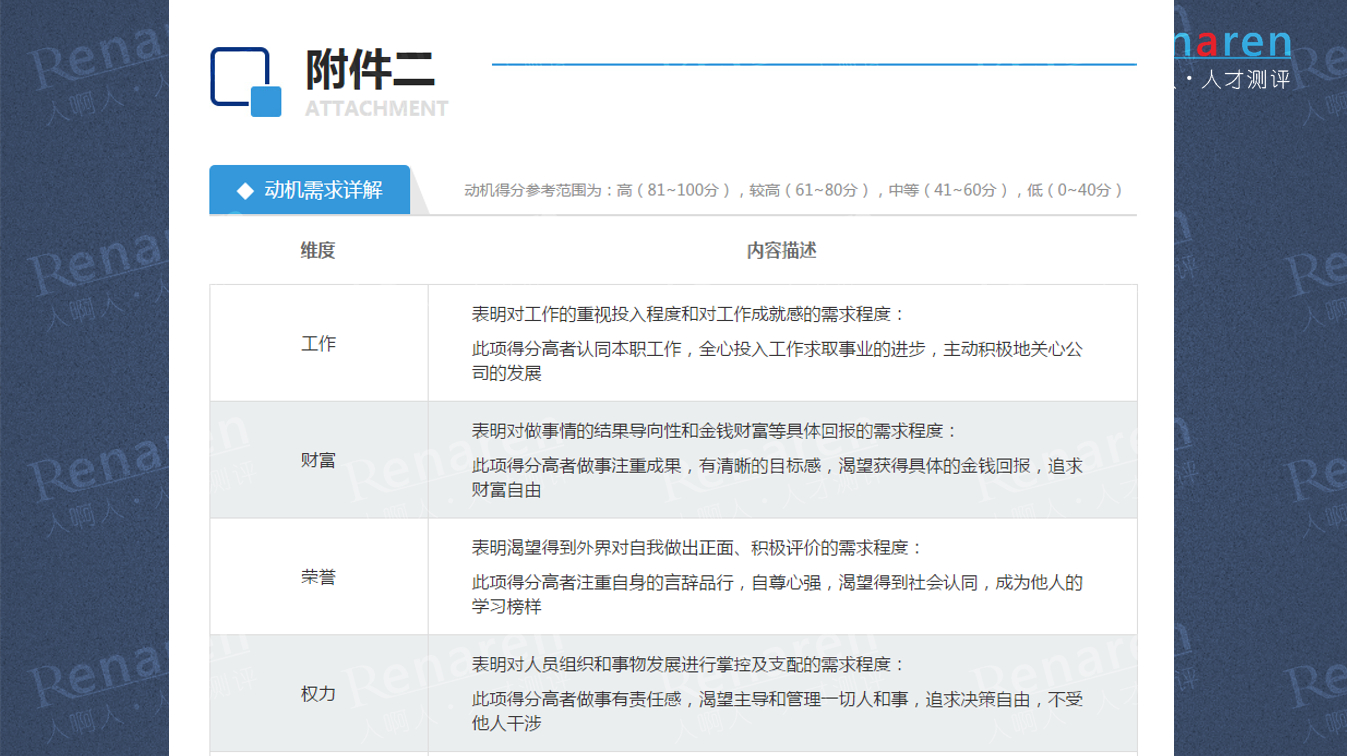Select the 财富 dimension cell
Viewport: 1347px width, 756px height.
point(318,460)
